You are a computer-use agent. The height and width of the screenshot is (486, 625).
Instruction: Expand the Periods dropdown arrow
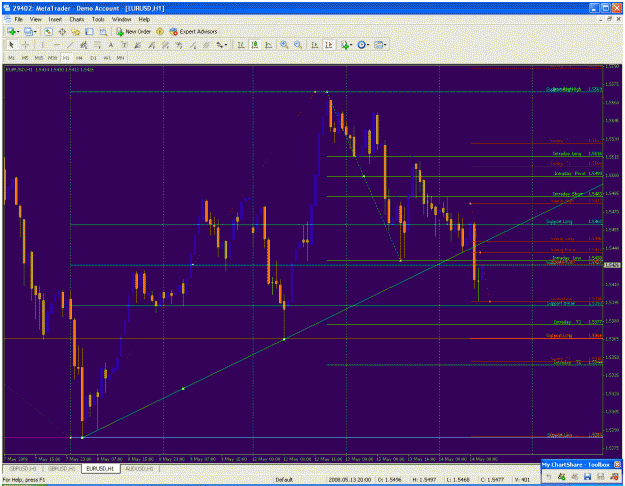(x=368, y=45)
